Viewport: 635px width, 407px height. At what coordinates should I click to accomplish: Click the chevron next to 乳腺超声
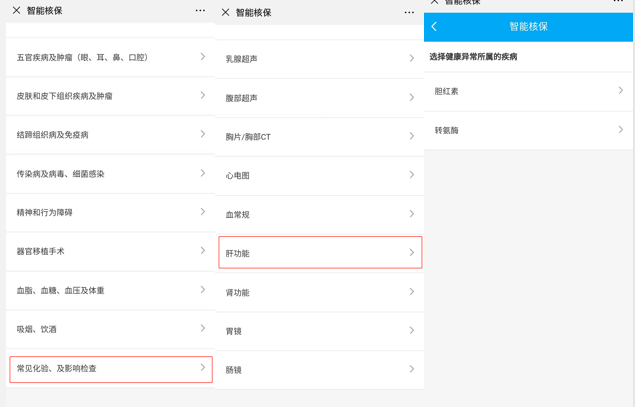click(x=412, y=58)
